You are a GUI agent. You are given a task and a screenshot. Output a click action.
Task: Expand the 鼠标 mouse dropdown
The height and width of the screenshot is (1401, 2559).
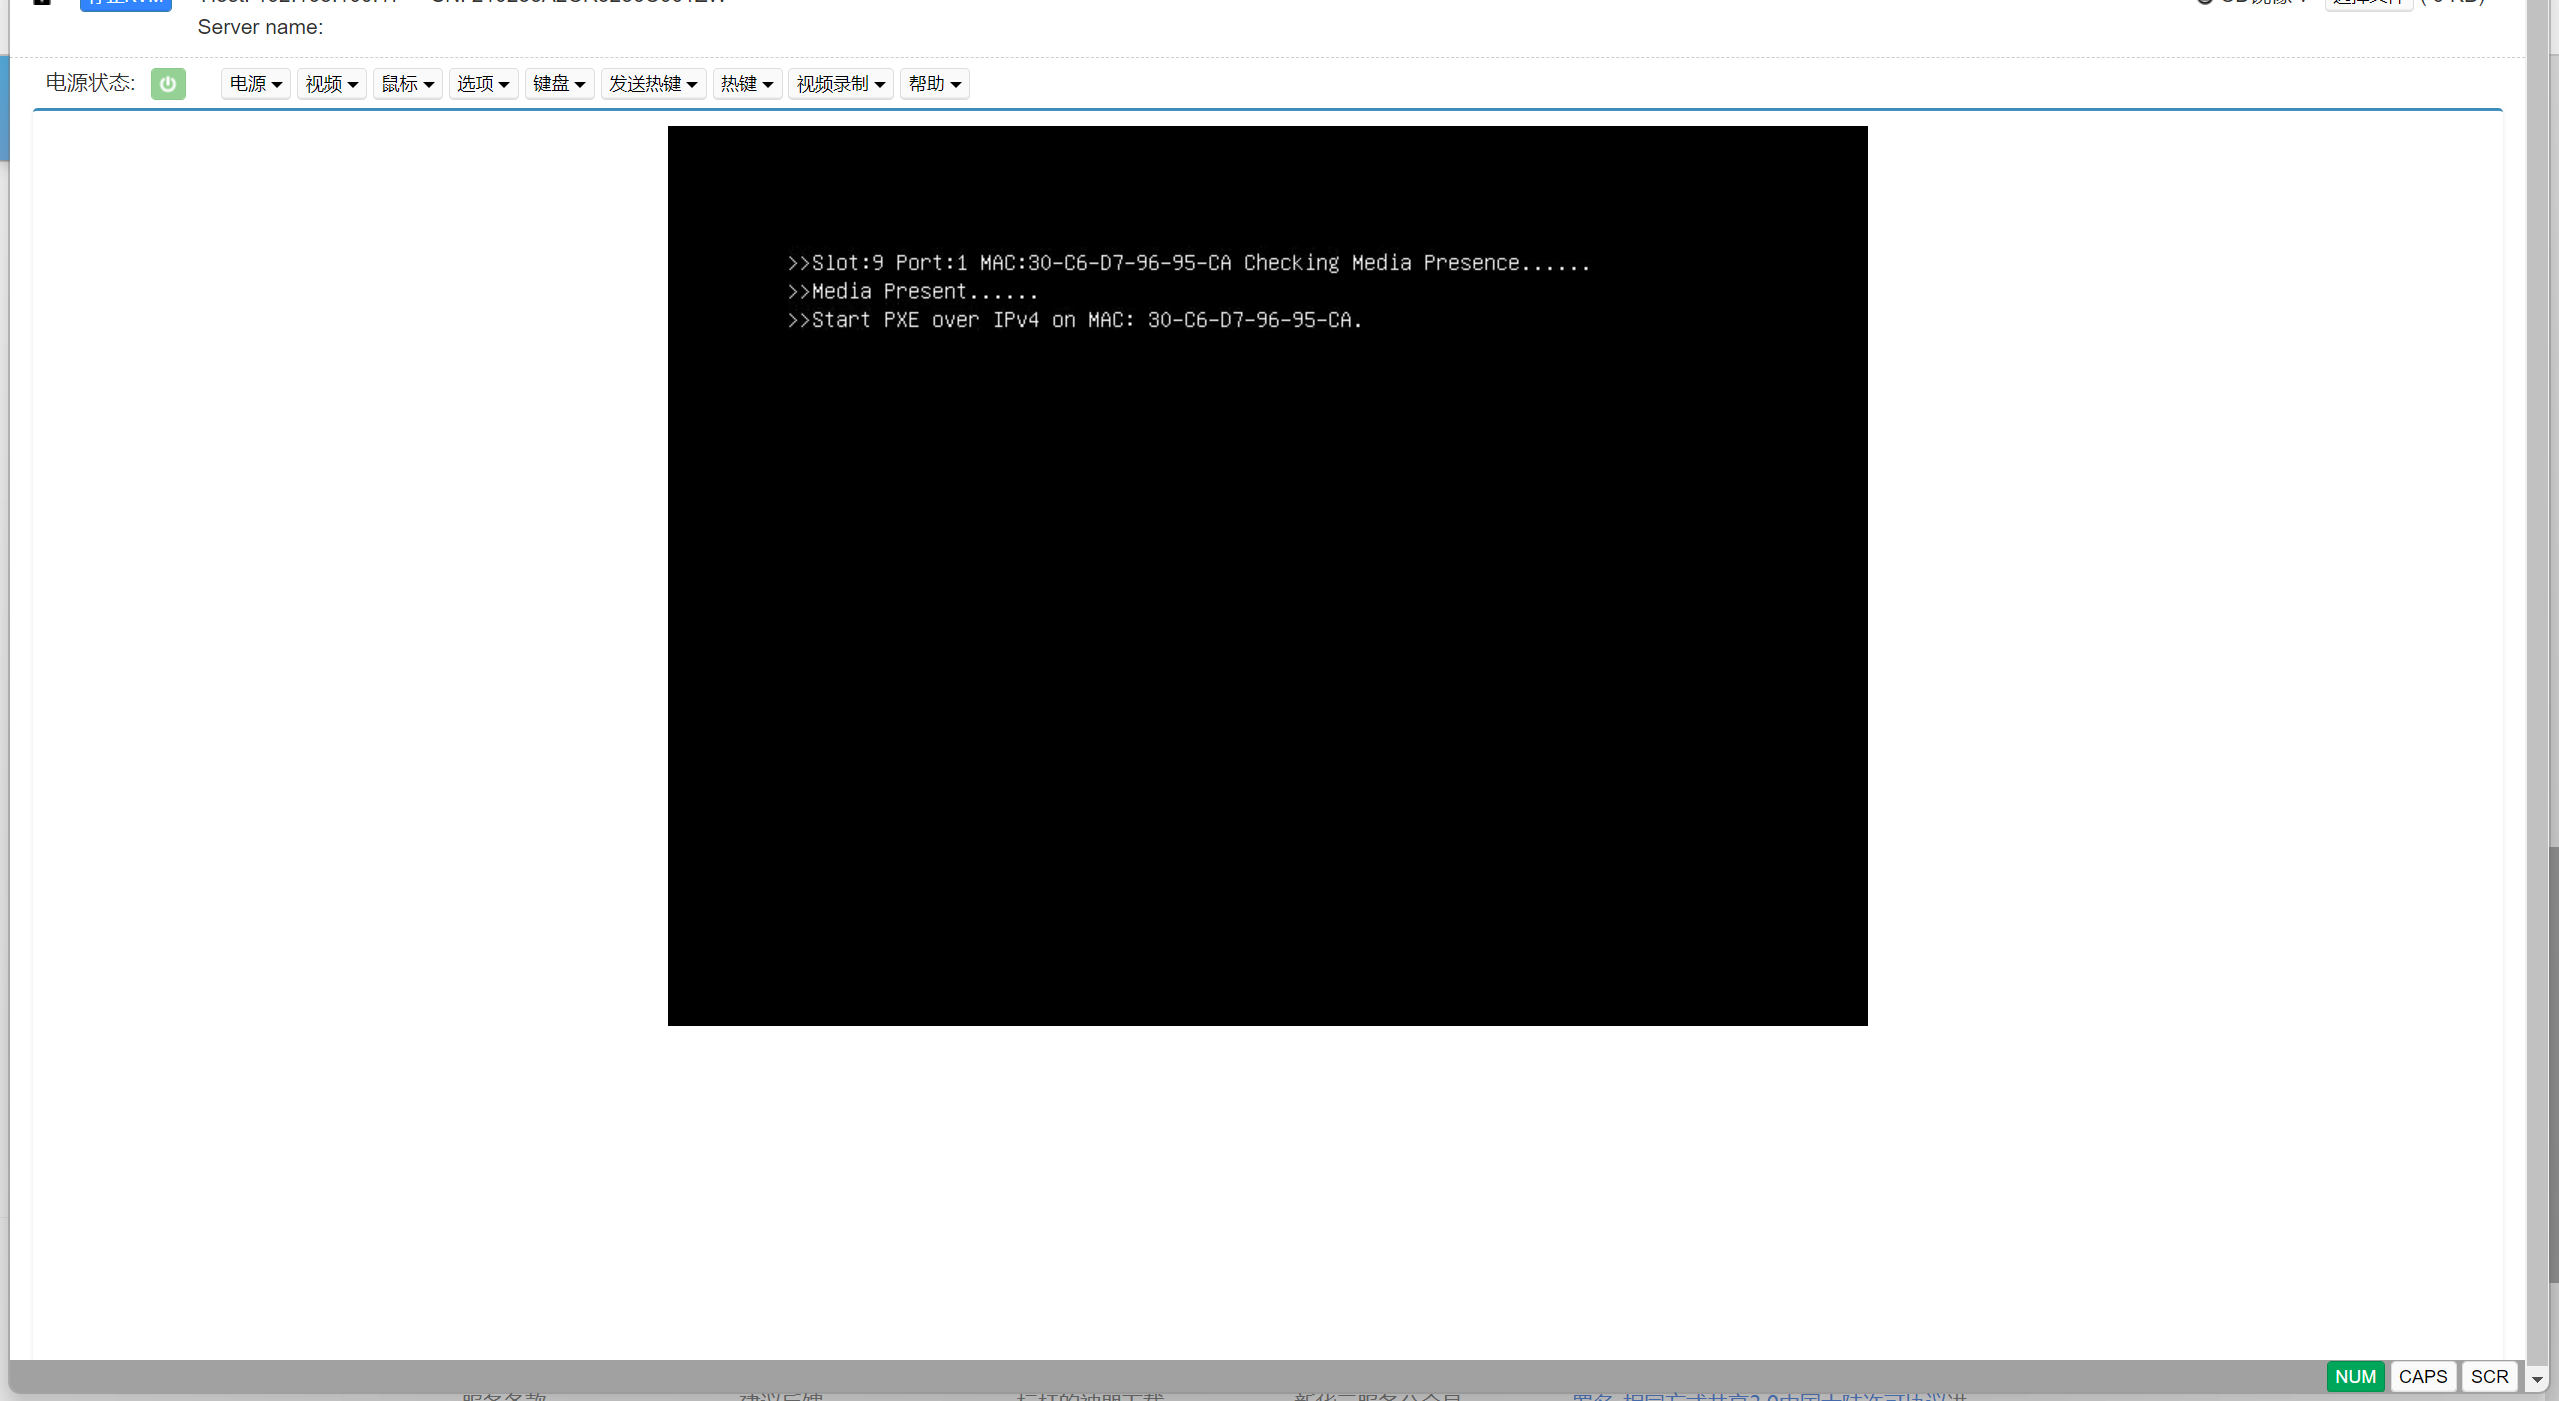[407, 84]
